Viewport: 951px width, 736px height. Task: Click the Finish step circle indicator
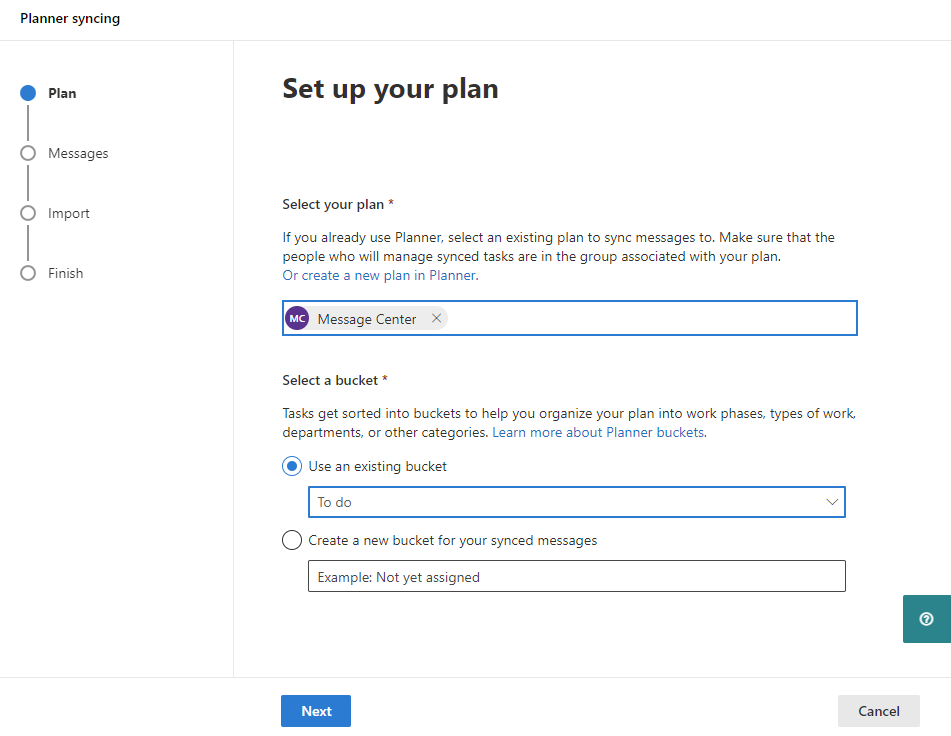(28, 274)
